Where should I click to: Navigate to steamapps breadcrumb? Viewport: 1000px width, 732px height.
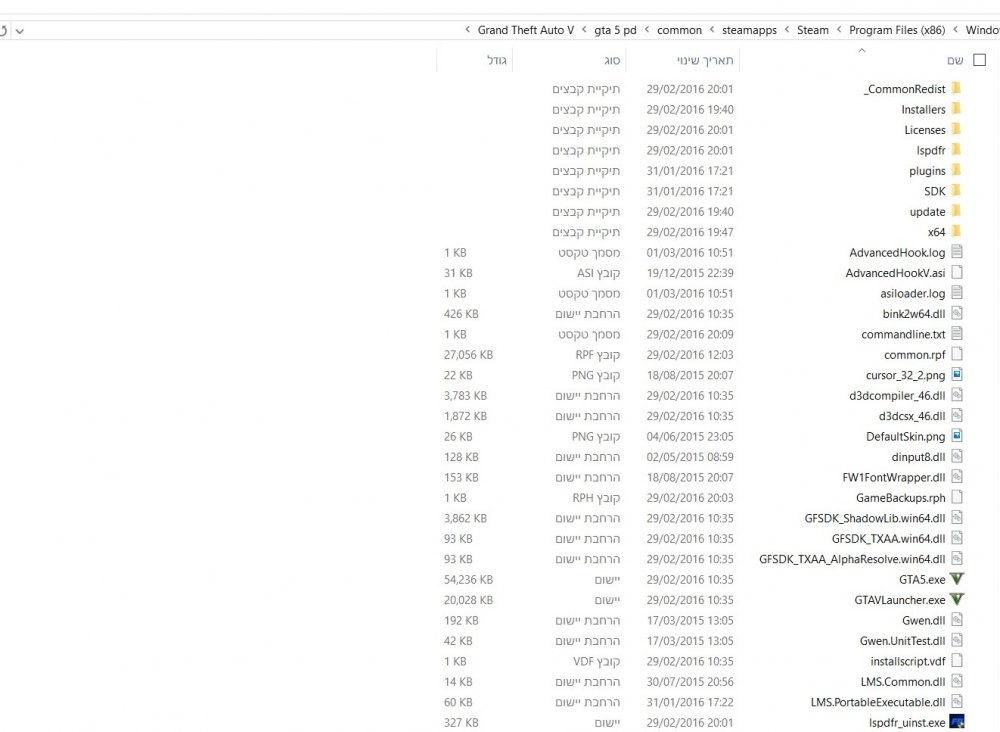click(x=749, y=30)
